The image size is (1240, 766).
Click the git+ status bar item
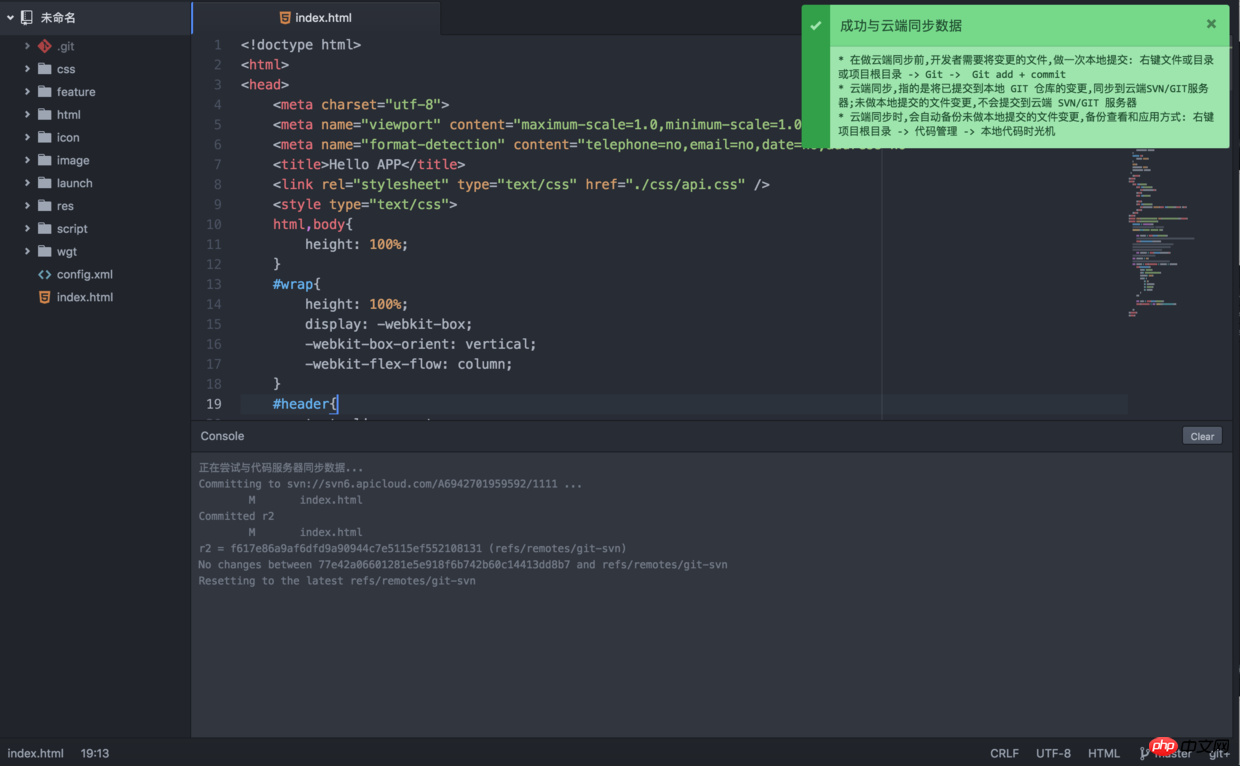[x=1219, y=753]
